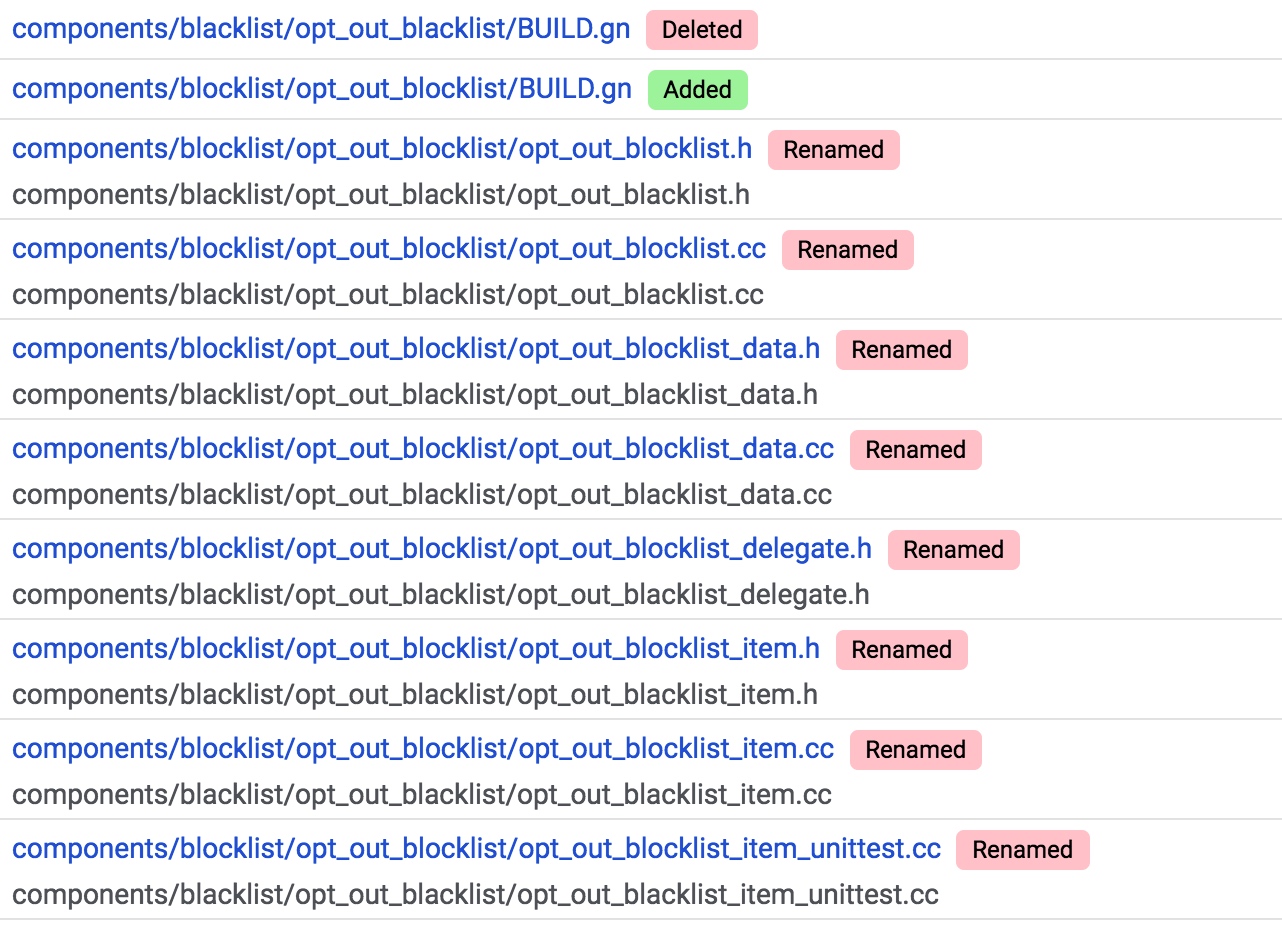Open the added opt_out_blocklist/BUILD.gn file link
This screenshot has width=1282, height=926.
322,89
